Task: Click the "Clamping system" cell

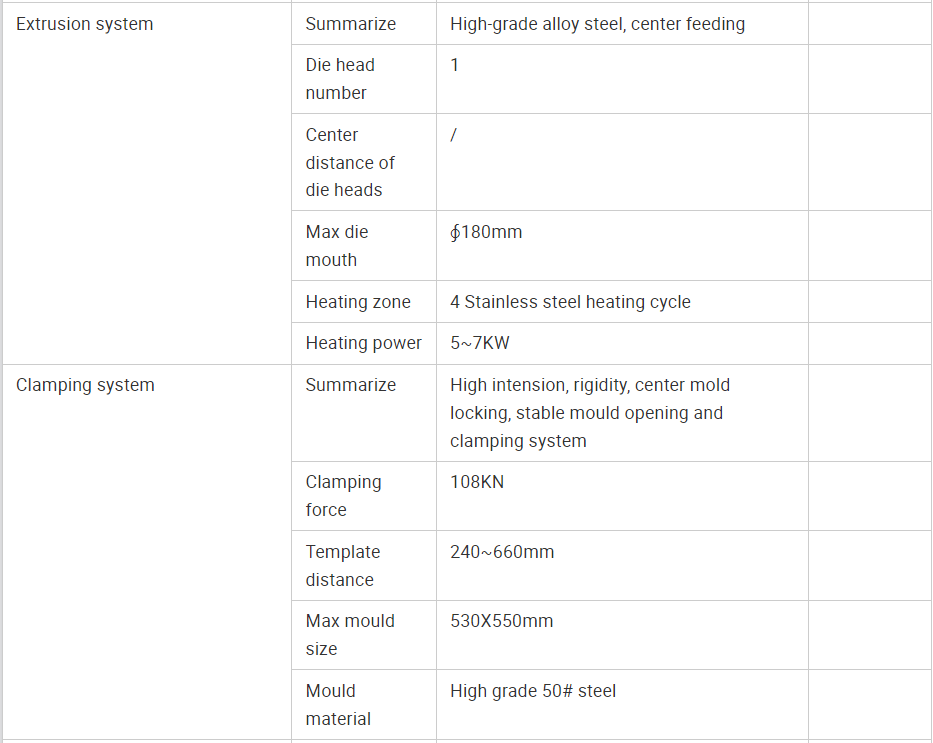Action: coord(85,385)
